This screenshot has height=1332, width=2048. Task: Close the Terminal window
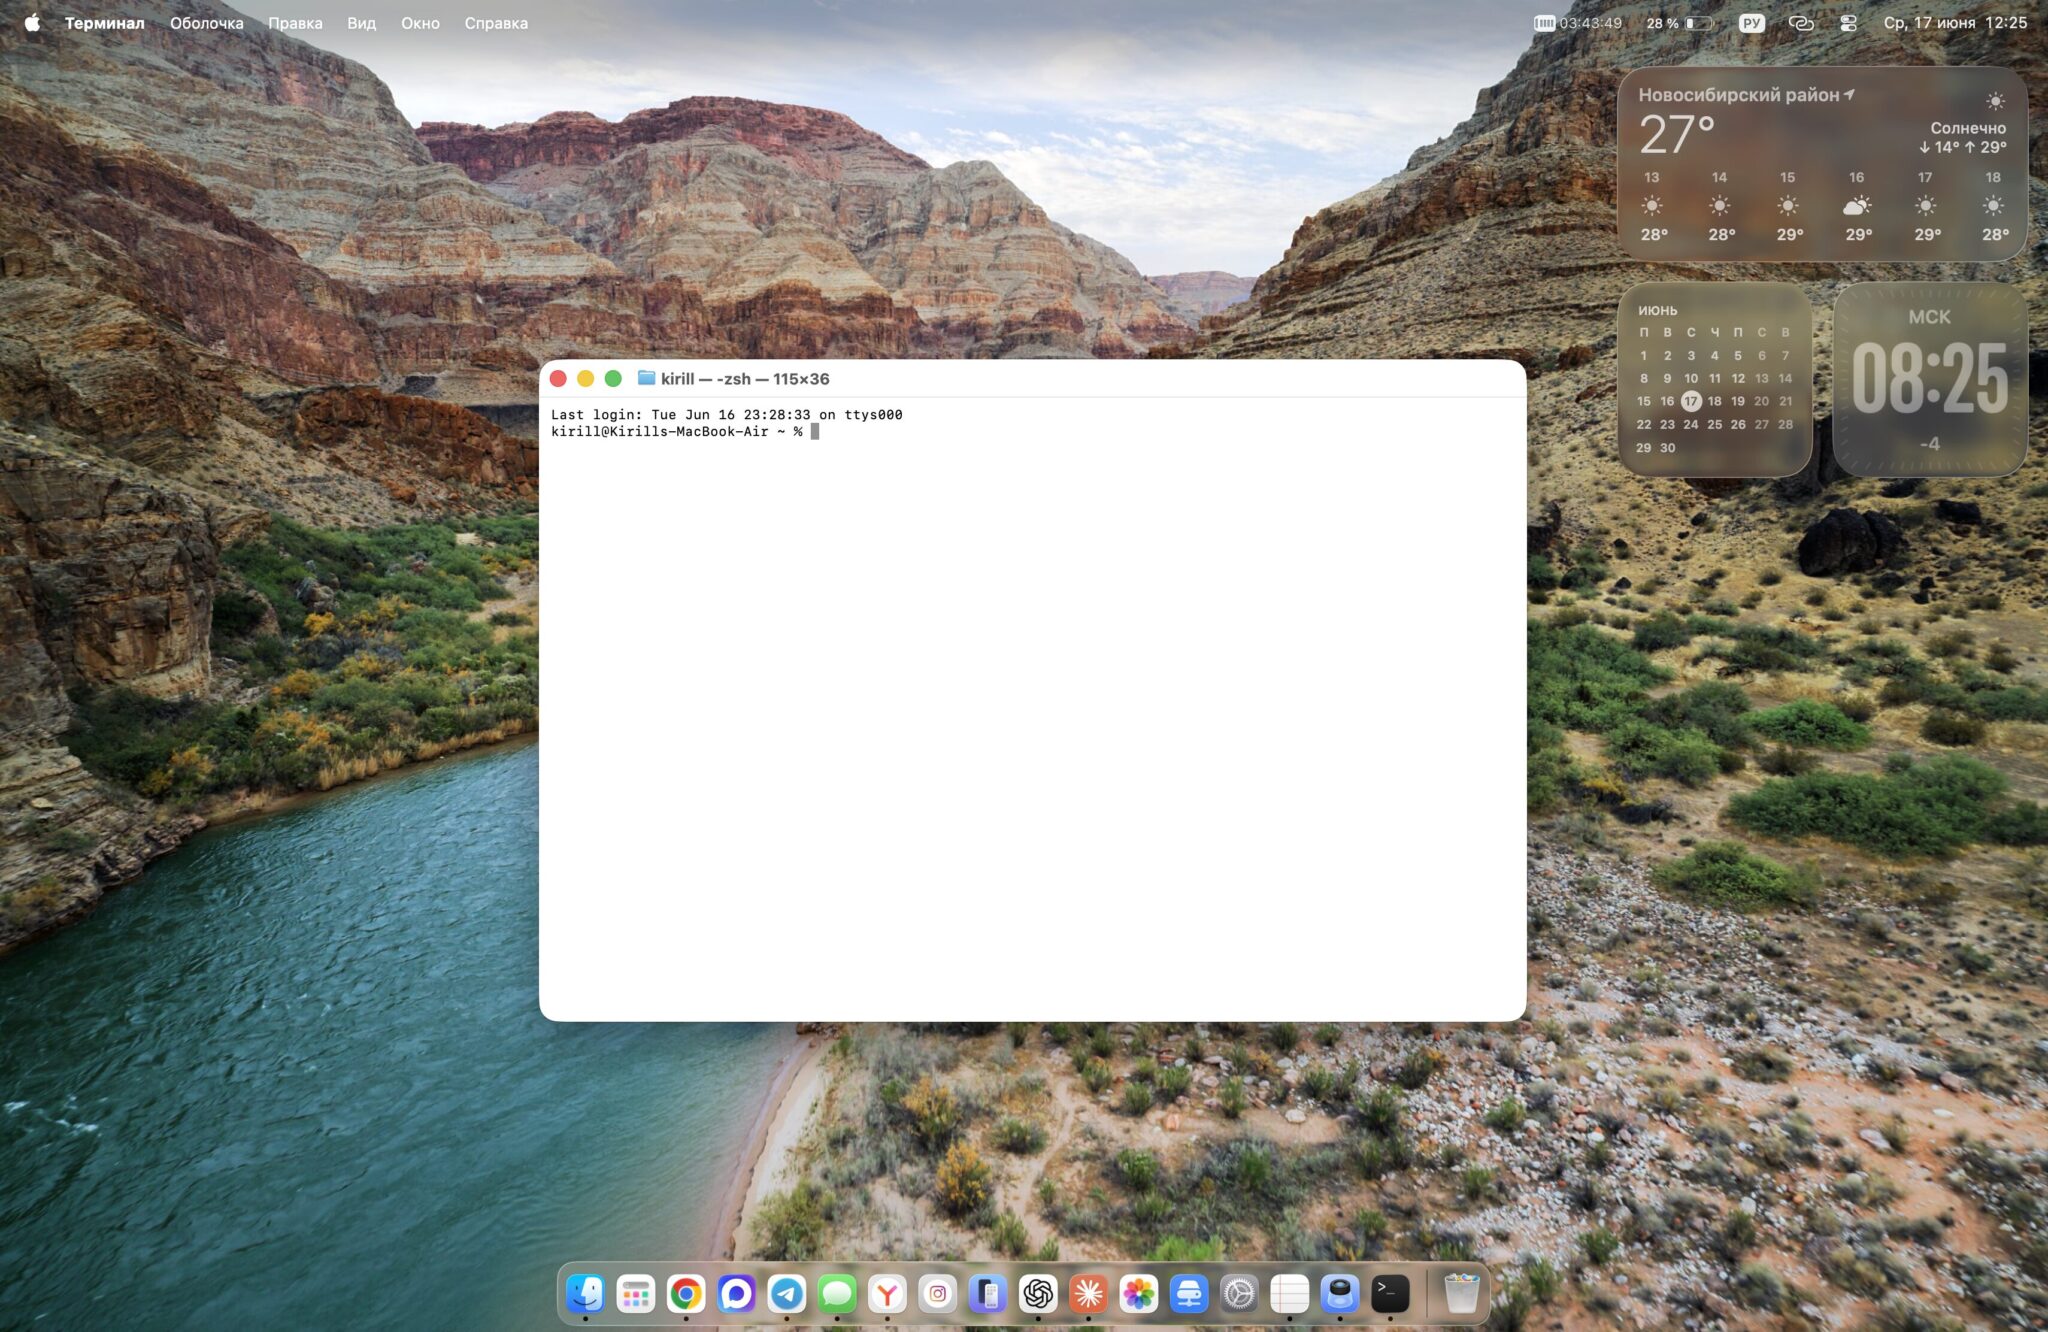click(x=558, y=378)
